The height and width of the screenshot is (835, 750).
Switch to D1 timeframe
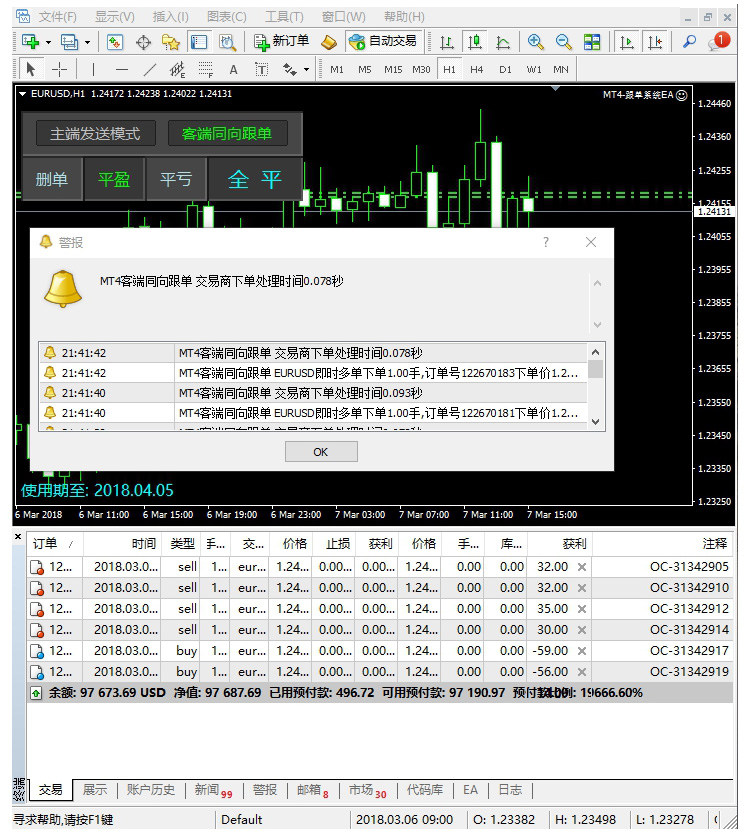[506, 69]
